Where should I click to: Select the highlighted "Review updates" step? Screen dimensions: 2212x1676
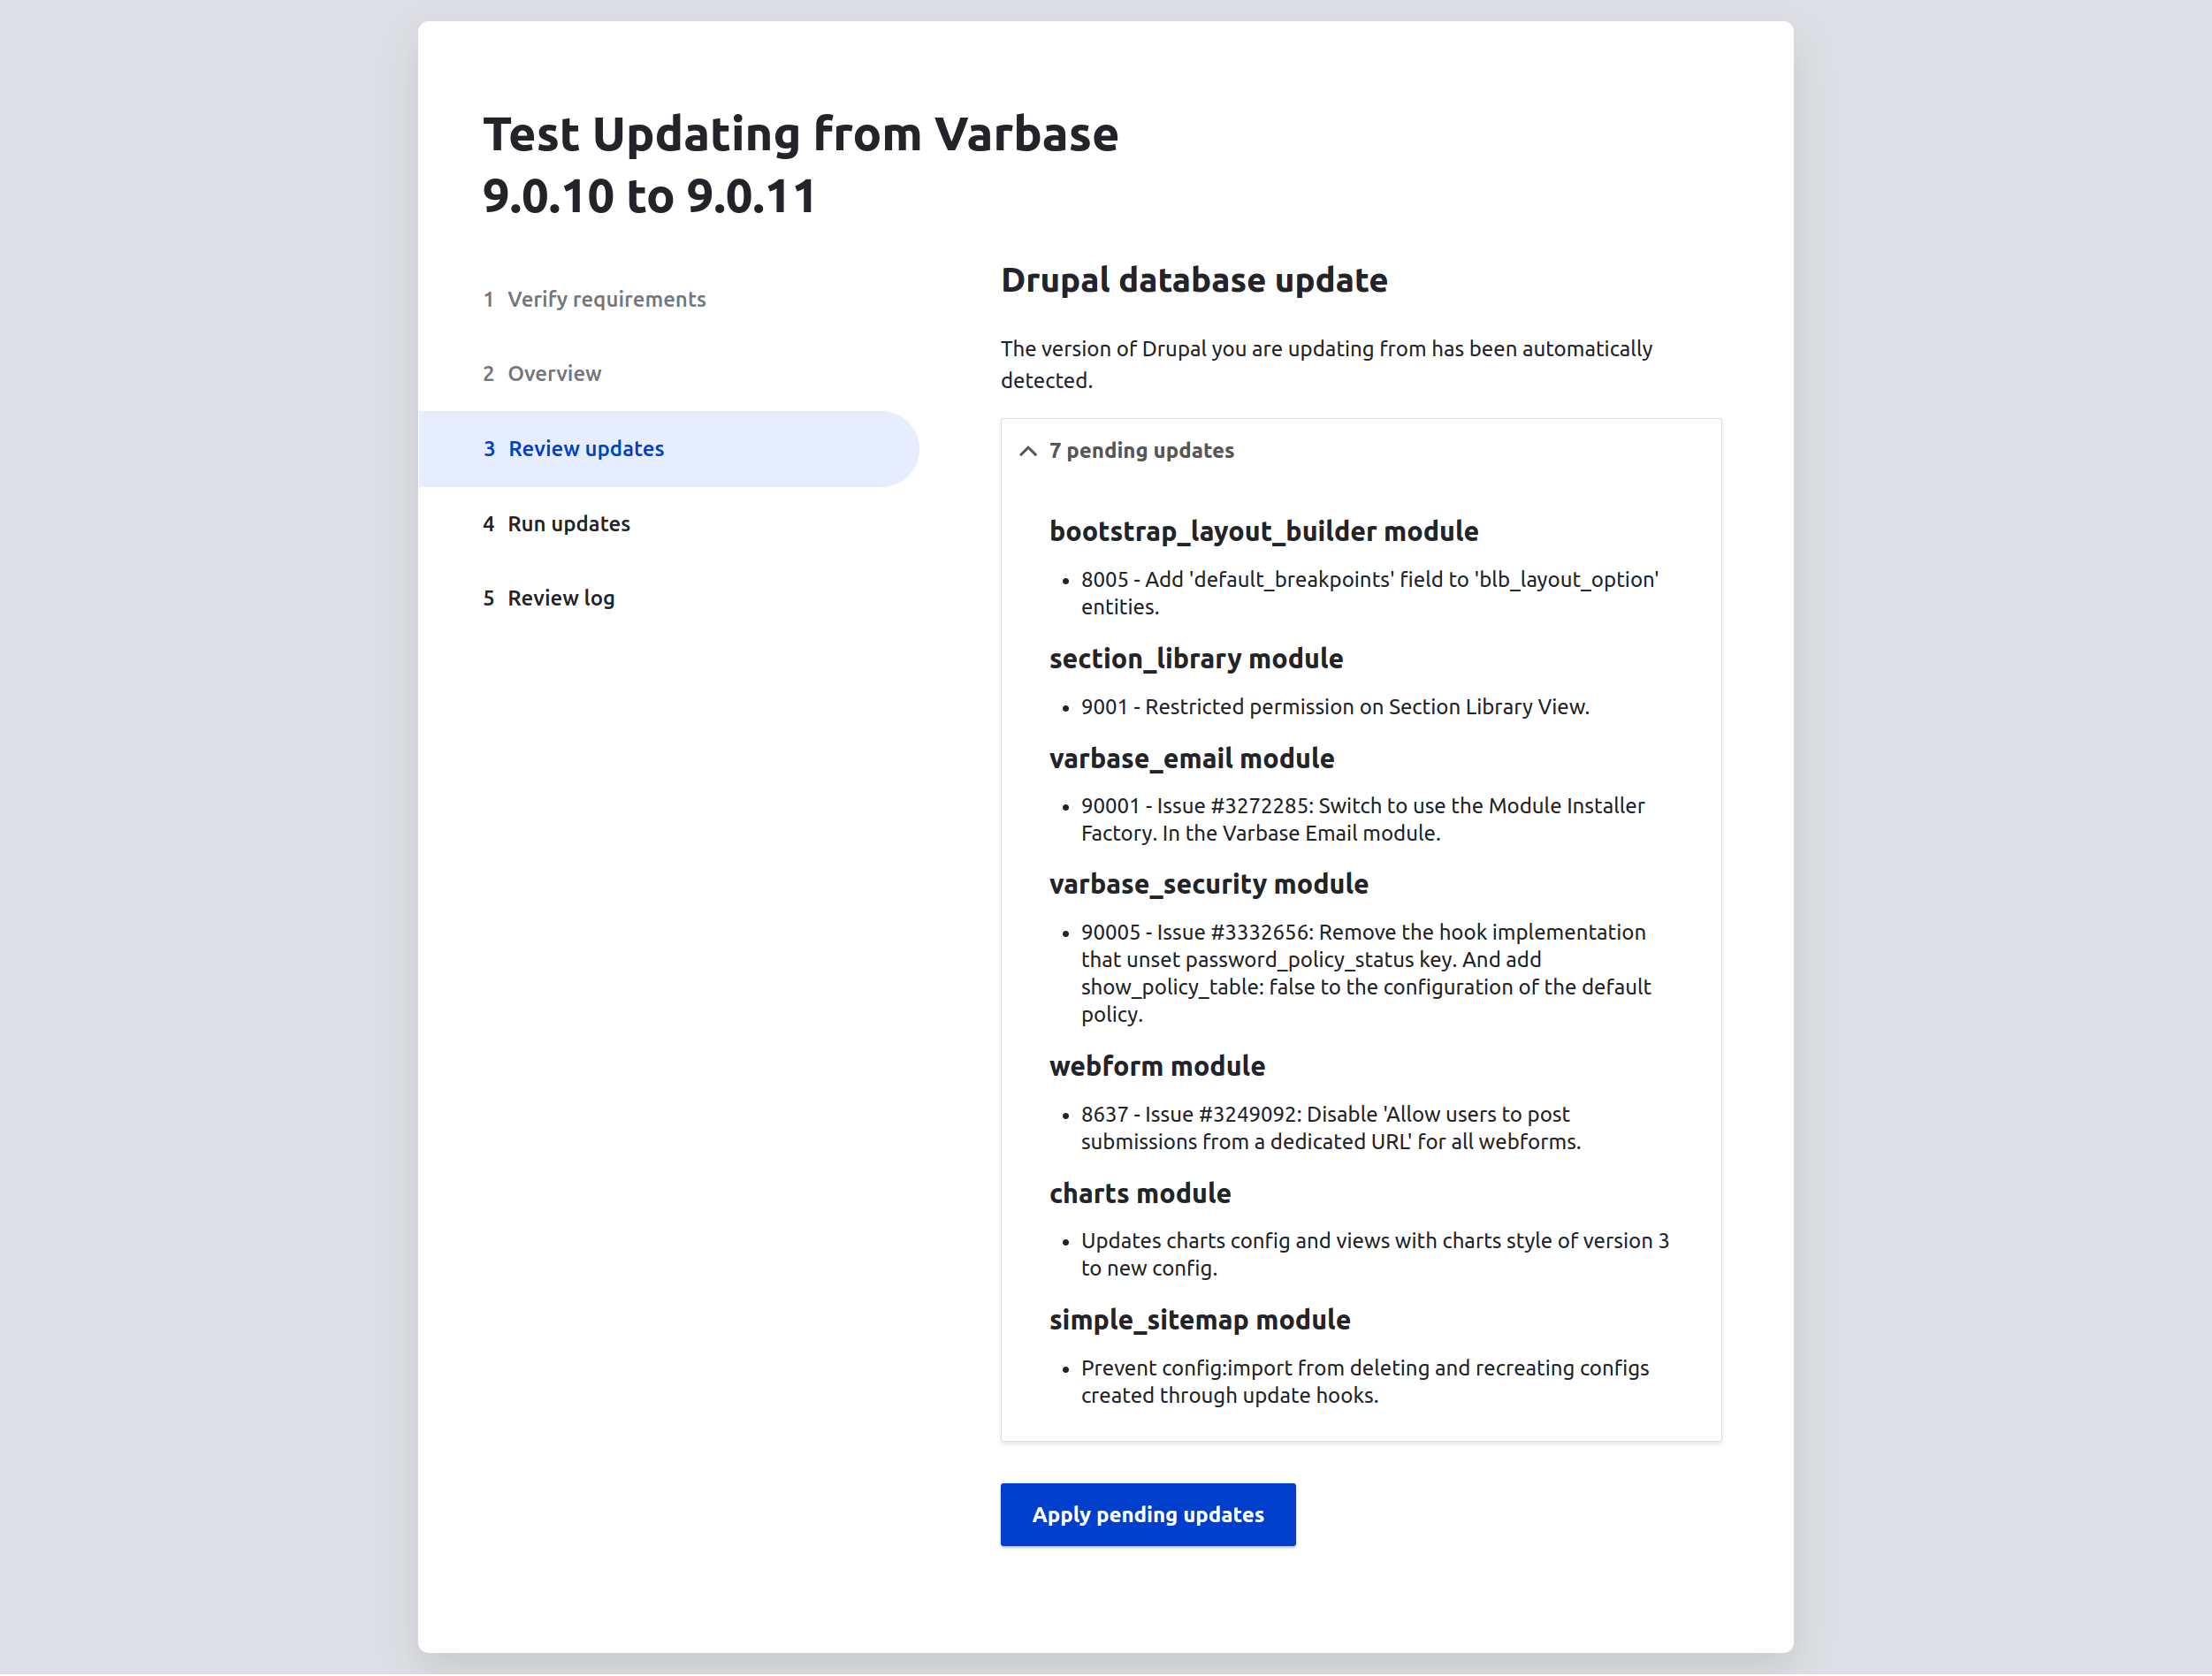click(x=586, y=449)
